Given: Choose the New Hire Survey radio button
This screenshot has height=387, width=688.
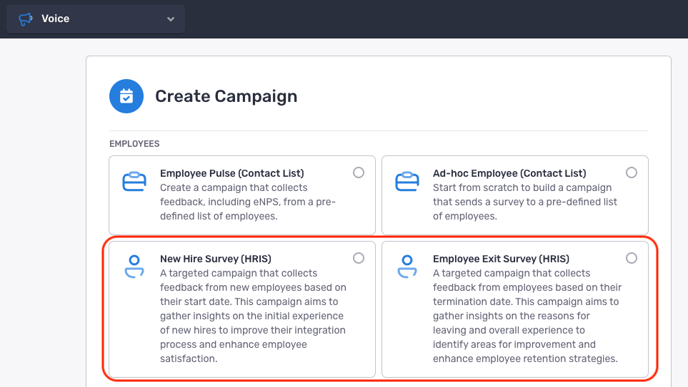Looking at the screenshot, I should [358, 258].
